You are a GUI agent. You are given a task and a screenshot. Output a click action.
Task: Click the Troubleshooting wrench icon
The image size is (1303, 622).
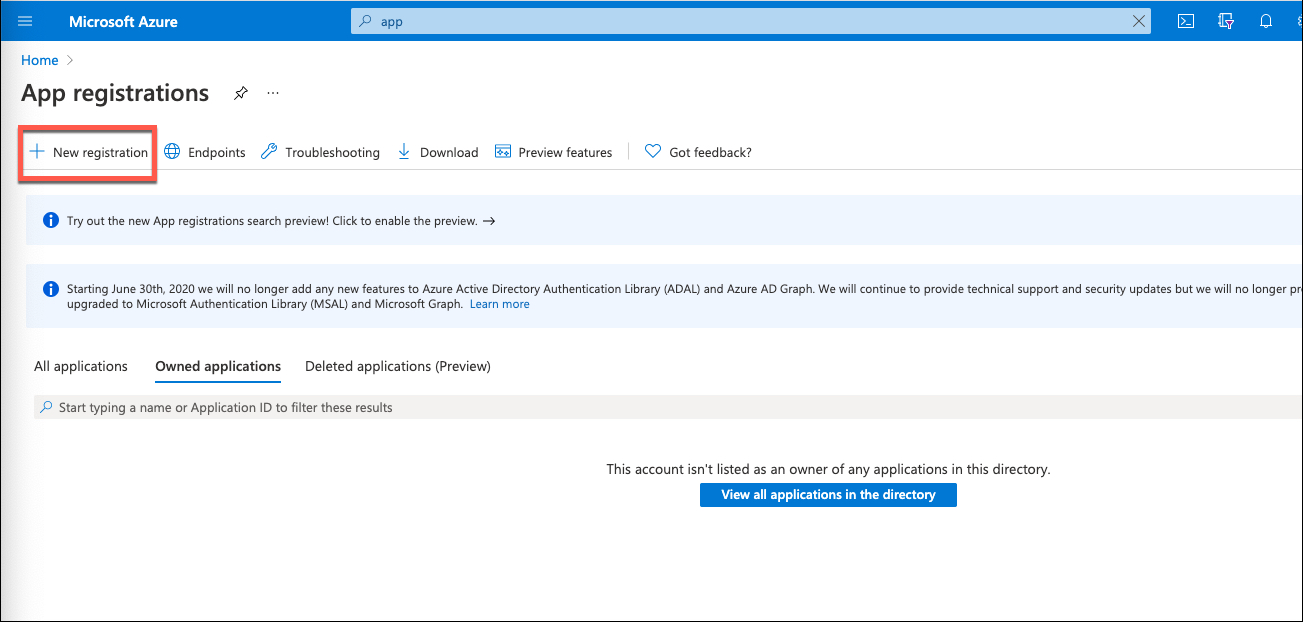[269, 152]
